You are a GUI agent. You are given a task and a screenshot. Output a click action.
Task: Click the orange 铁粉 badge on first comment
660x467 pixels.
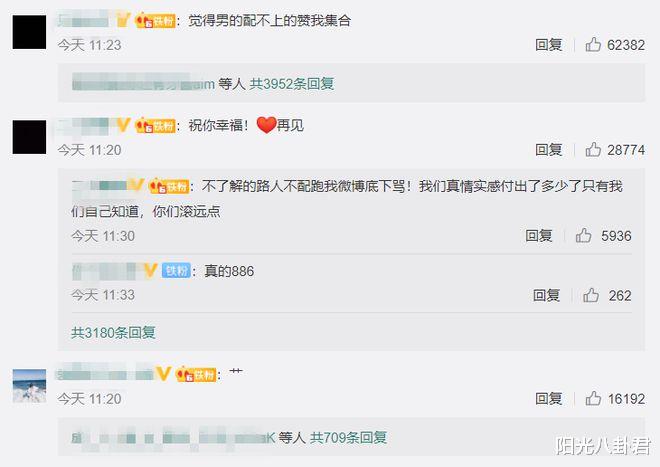click(x=155, y=20)
